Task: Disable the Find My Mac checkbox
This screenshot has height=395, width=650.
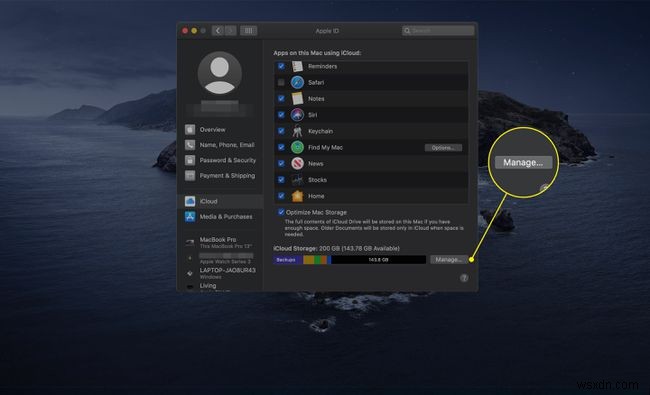Action: (x=281, y=147)
